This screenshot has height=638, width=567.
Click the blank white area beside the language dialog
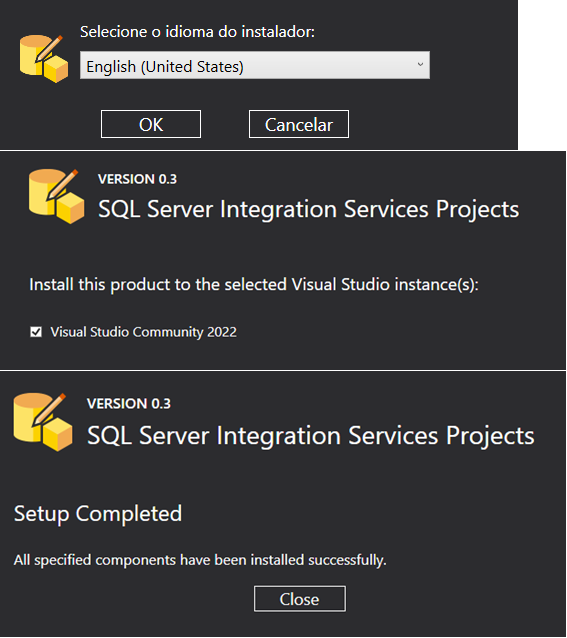pyautogui.click(x=542, y=75)
